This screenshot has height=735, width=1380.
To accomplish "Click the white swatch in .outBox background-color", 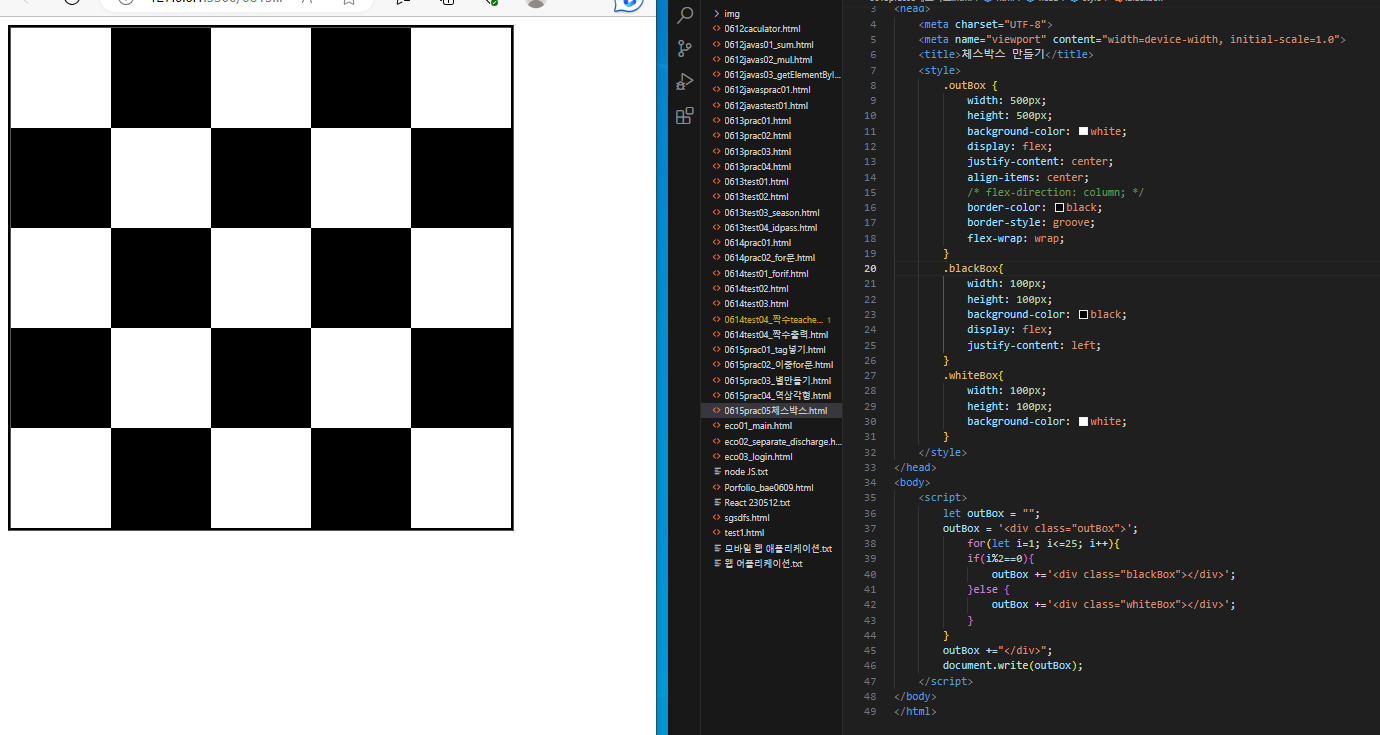I will [x=1083, y=131].
